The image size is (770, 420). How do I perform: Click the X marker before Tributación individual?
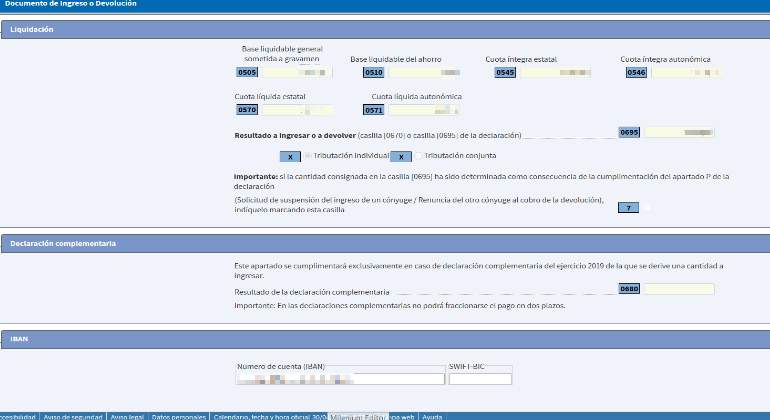pyautogui.click(x=290, y=157)
